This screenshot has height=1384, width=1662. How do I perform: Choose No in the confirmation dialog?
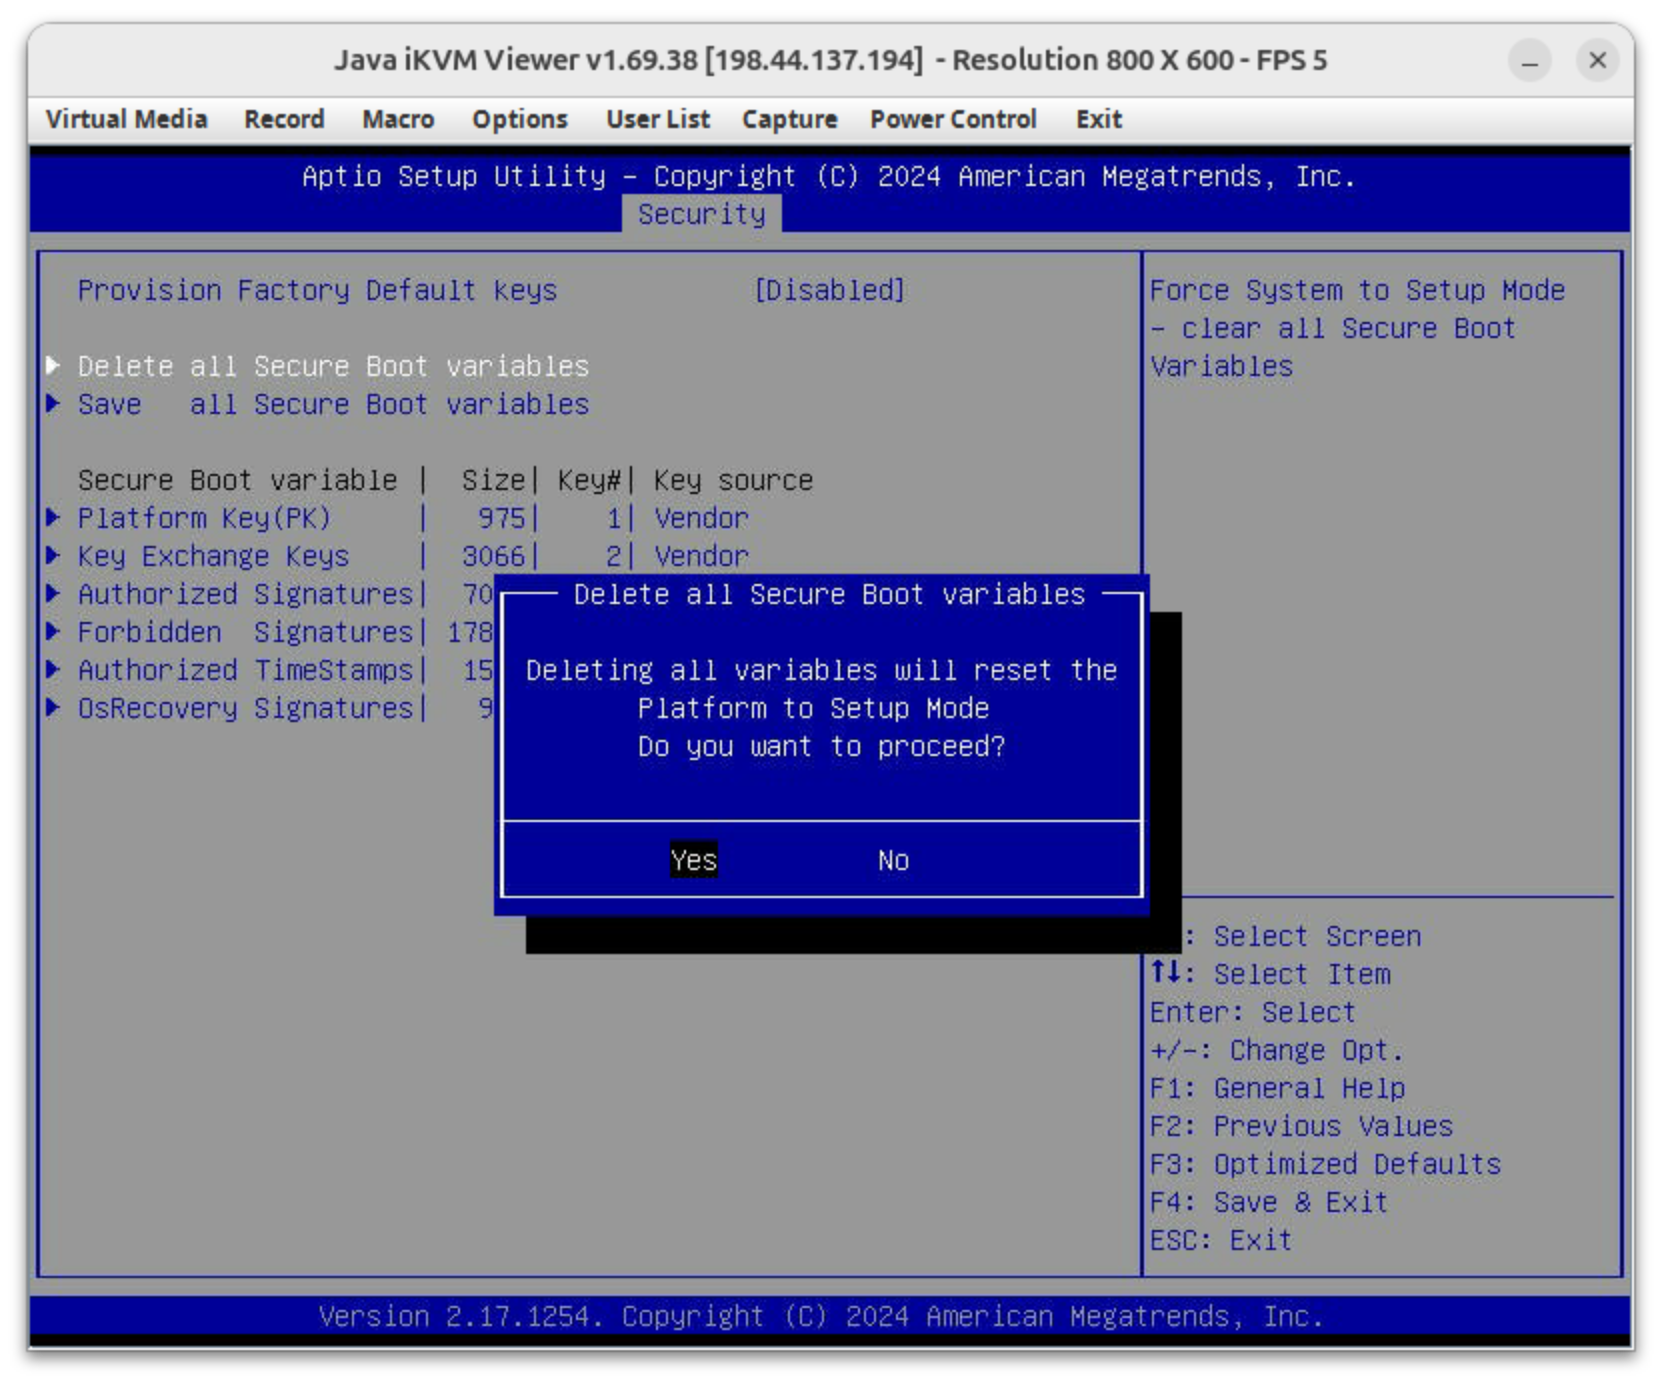893,860
